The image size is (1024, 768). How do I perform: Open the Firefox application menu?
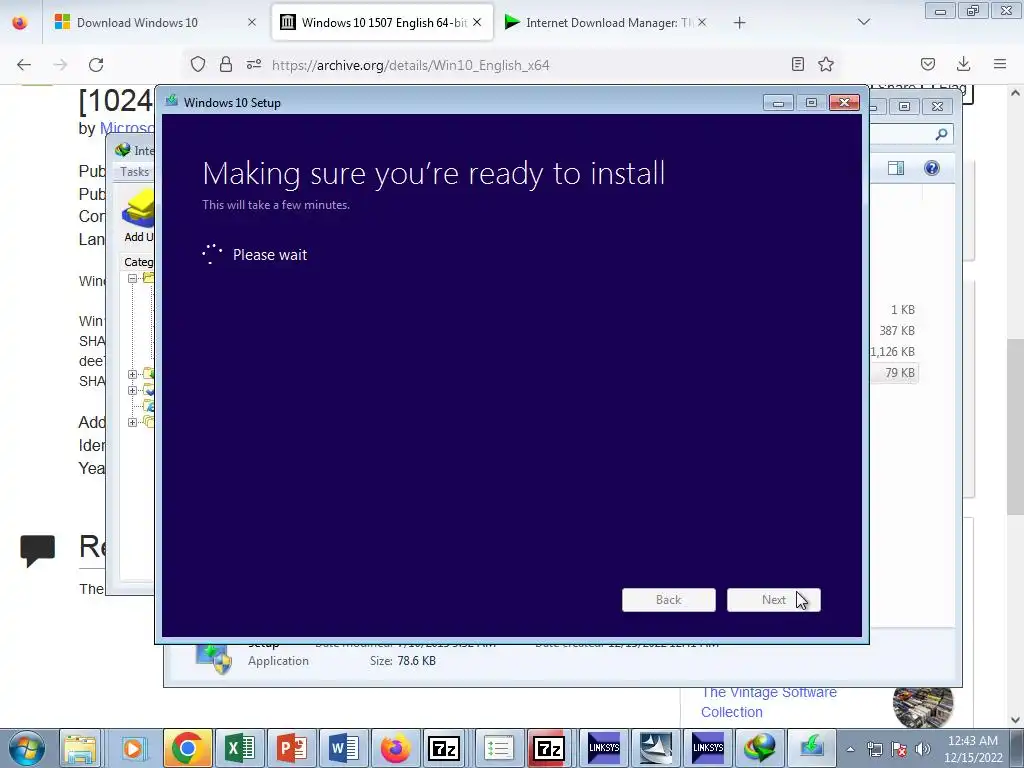pyautogui.click(x=1000, y=64)
